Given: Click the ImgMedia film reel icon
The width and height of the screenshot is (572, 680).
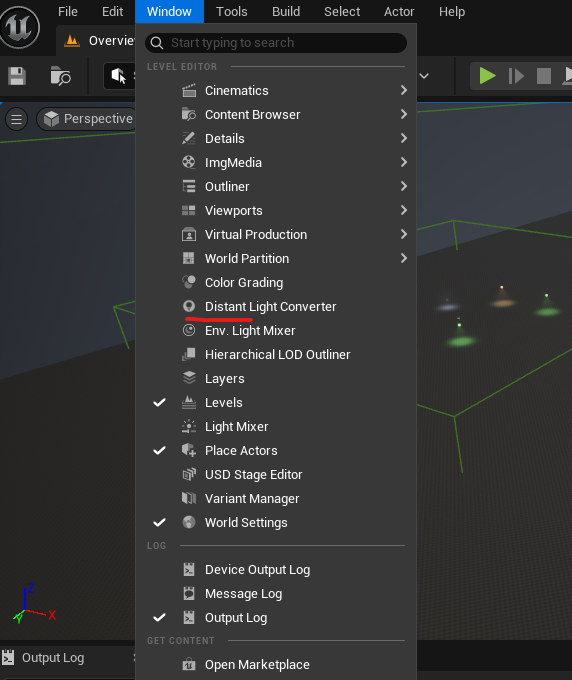Looking at the screenshot, I should (189, 163).
